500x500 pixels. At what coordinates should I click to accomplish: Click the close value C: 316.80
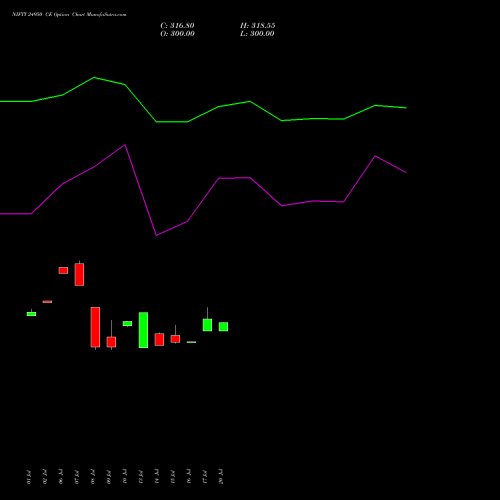(177, 26)
